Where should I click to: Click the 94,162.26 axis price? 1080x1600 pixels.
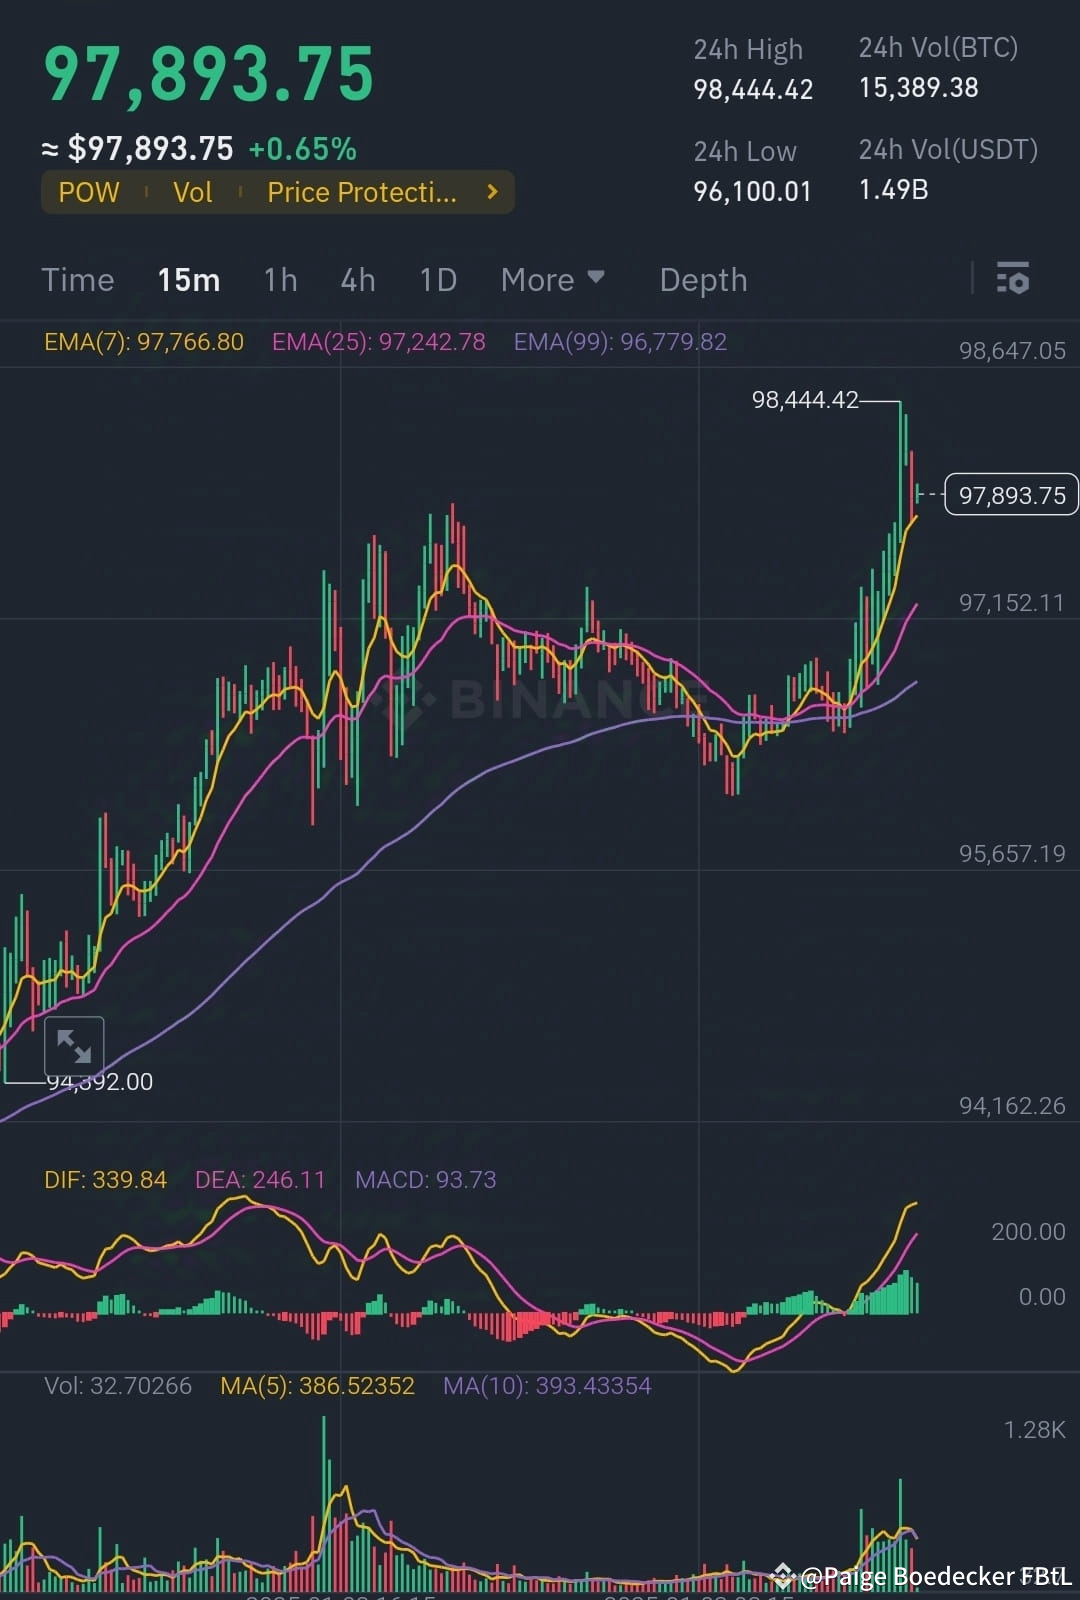tap(1012, 1106)
